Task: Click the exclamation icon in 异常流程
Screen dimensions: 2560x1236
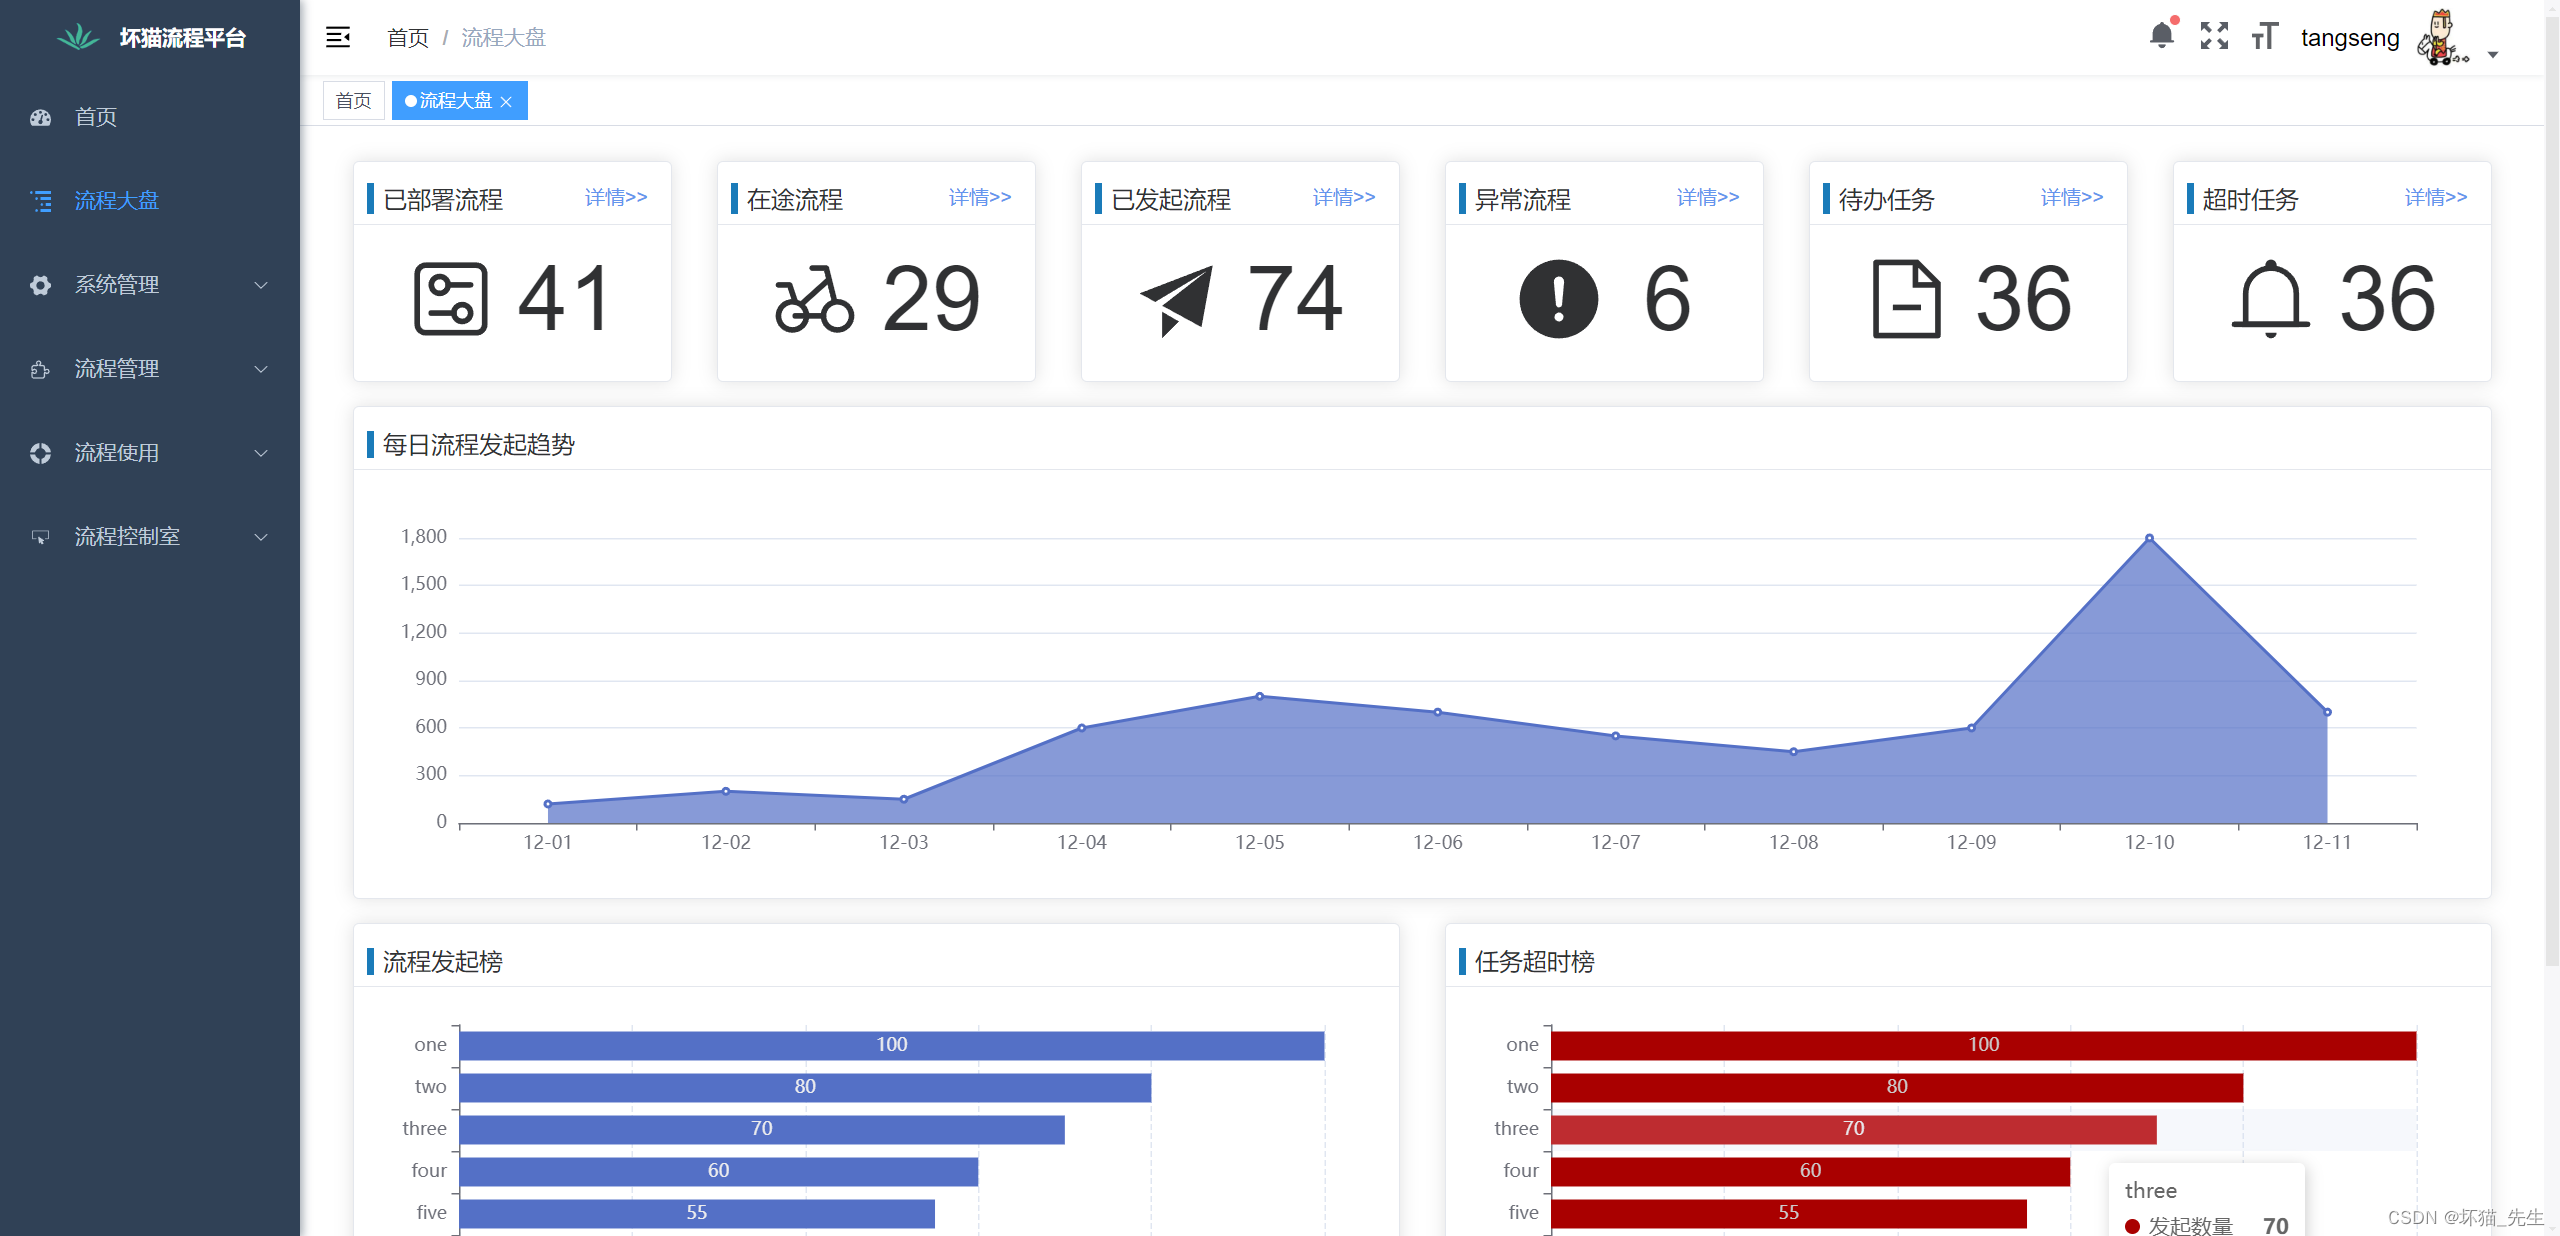Action: 1558,299
